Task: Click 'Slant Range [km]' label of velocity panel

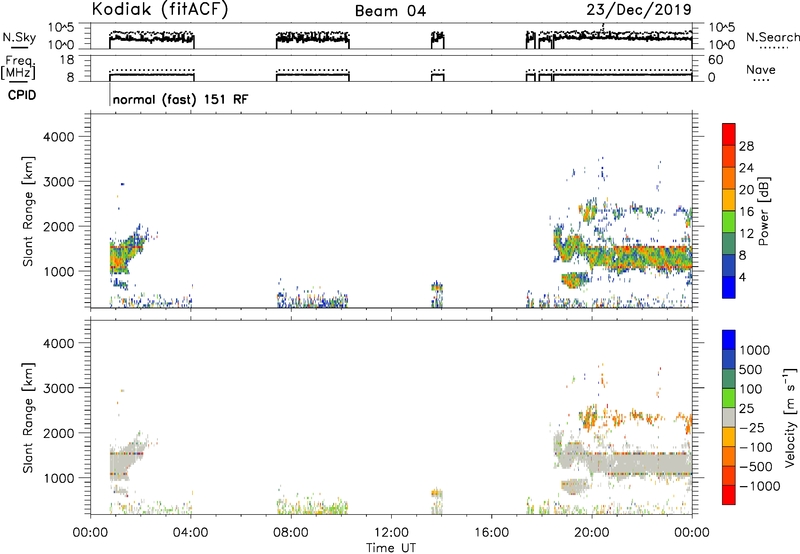Action: click(28, 418)
